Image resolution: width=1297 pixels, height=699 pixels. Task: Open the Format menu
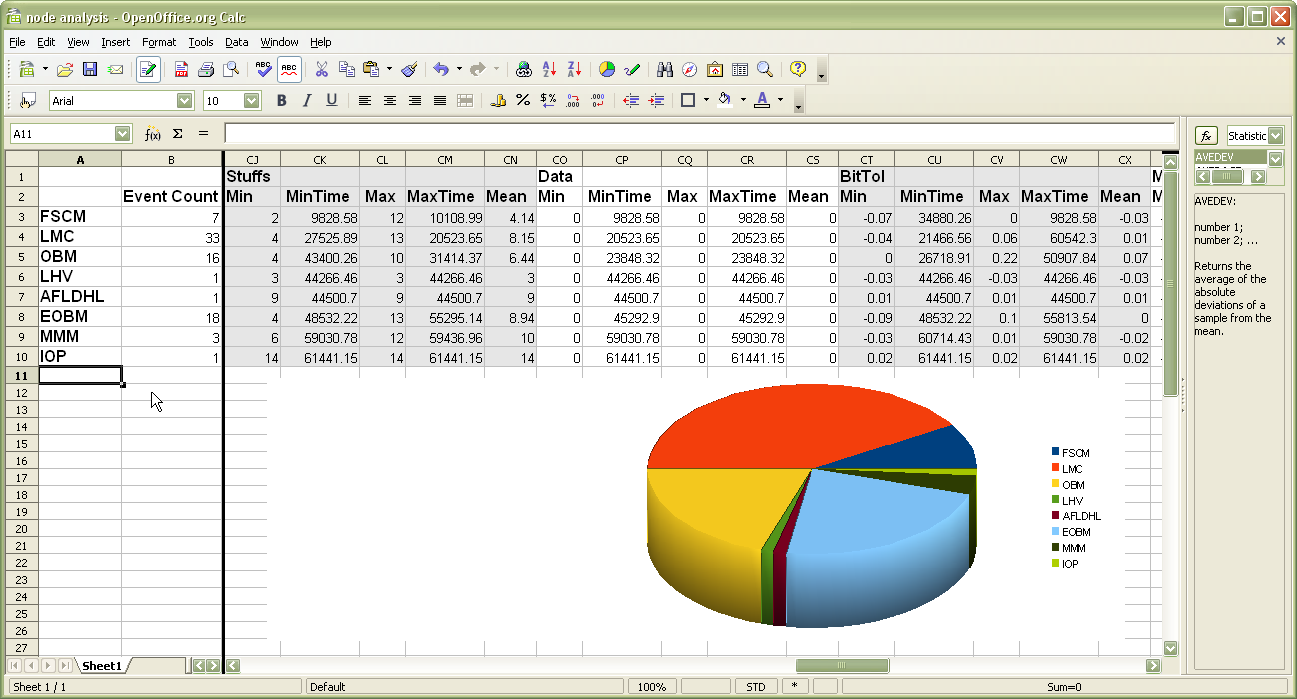pyautogui.click(x=159, y=42)
